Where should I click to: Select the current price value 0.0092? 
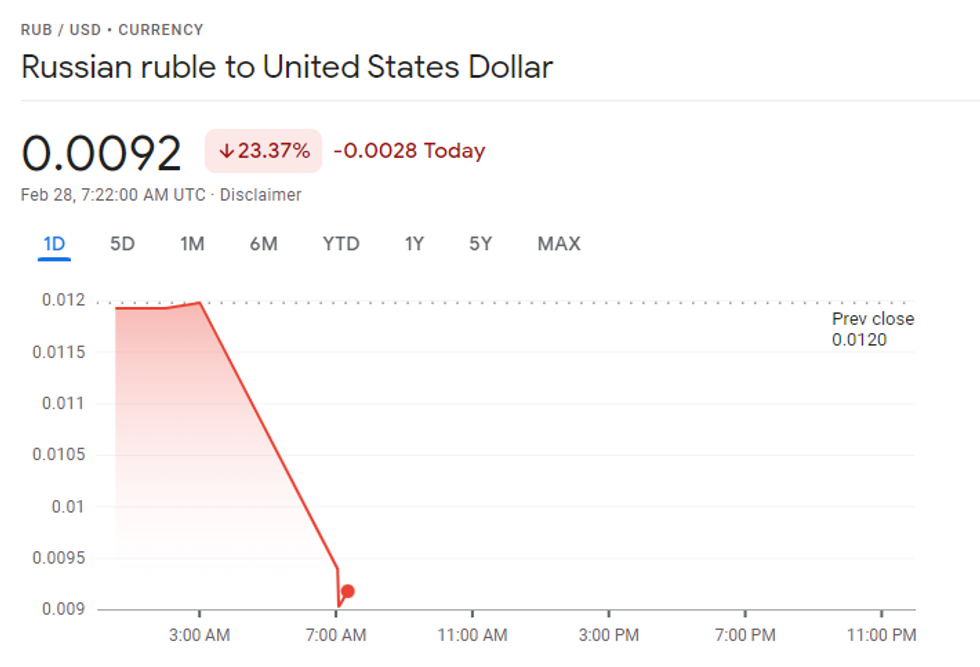pyautogui.click(x=102, y=151)
